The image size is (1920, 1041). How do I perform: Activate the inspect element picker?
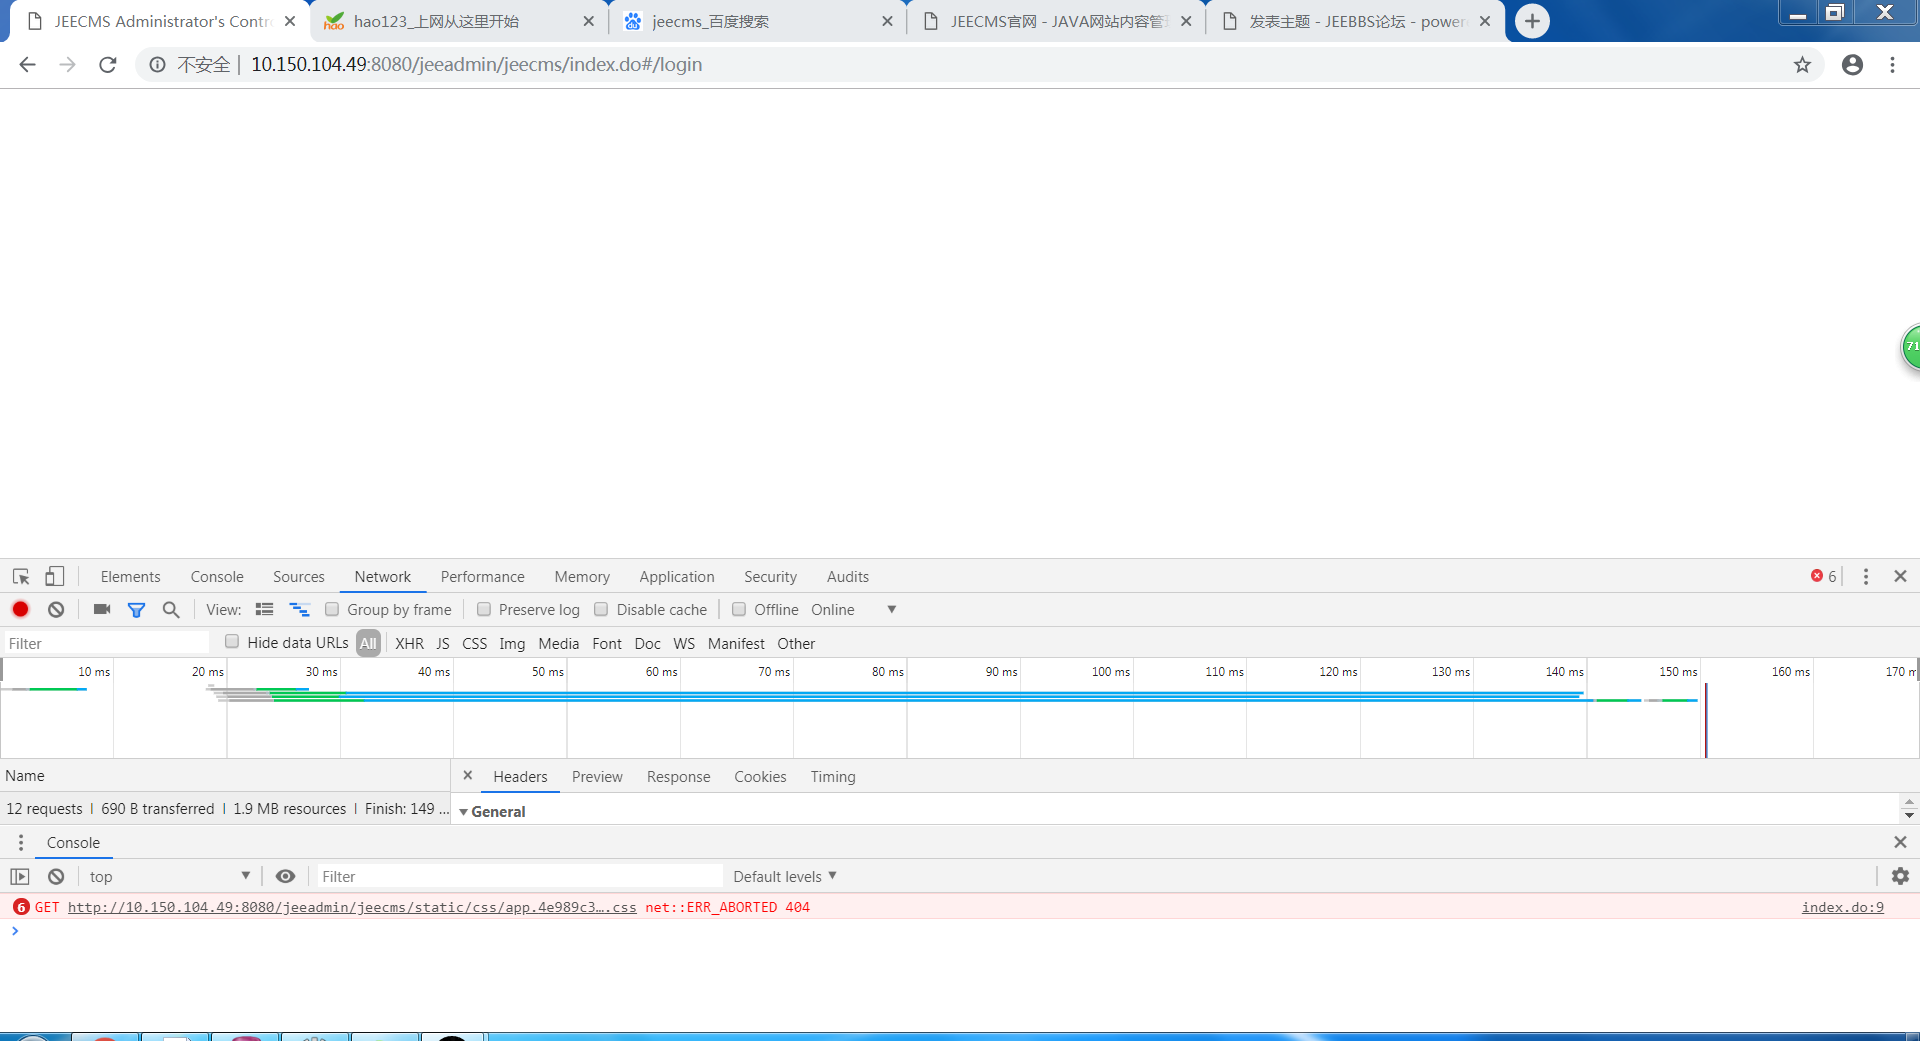click(x=21, y=577)
